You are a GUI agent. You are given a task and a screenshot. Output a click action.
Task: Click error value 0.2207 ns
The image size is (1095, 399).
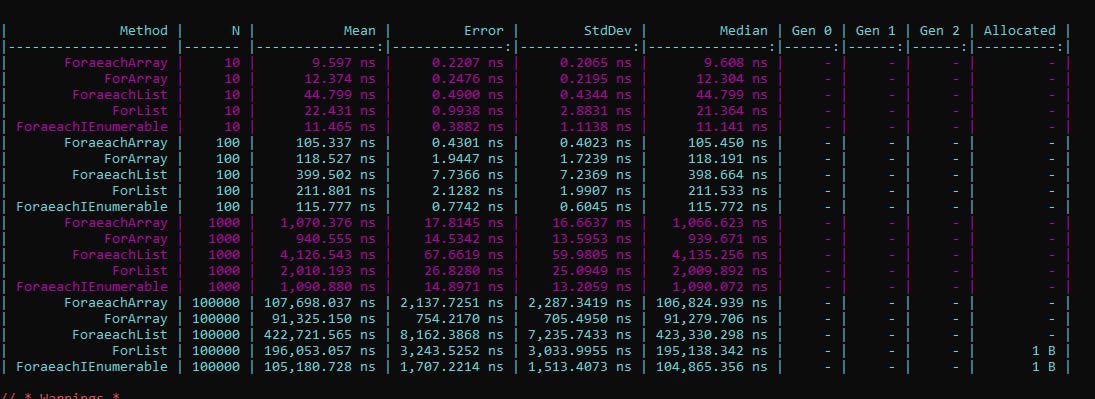coord(467,63)
